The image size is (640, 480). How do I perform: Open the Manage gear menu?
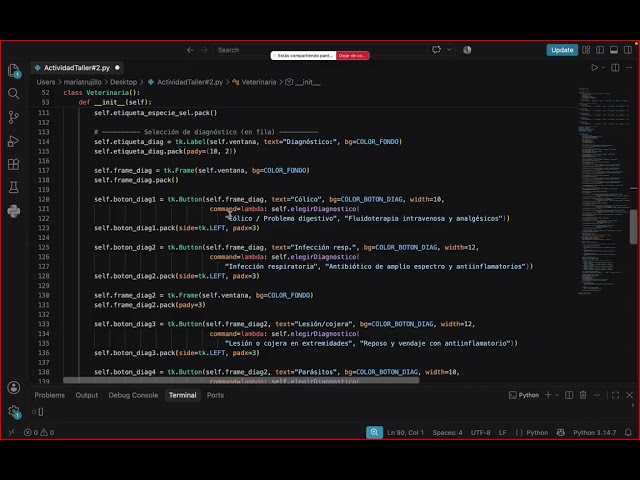point(13,411)
